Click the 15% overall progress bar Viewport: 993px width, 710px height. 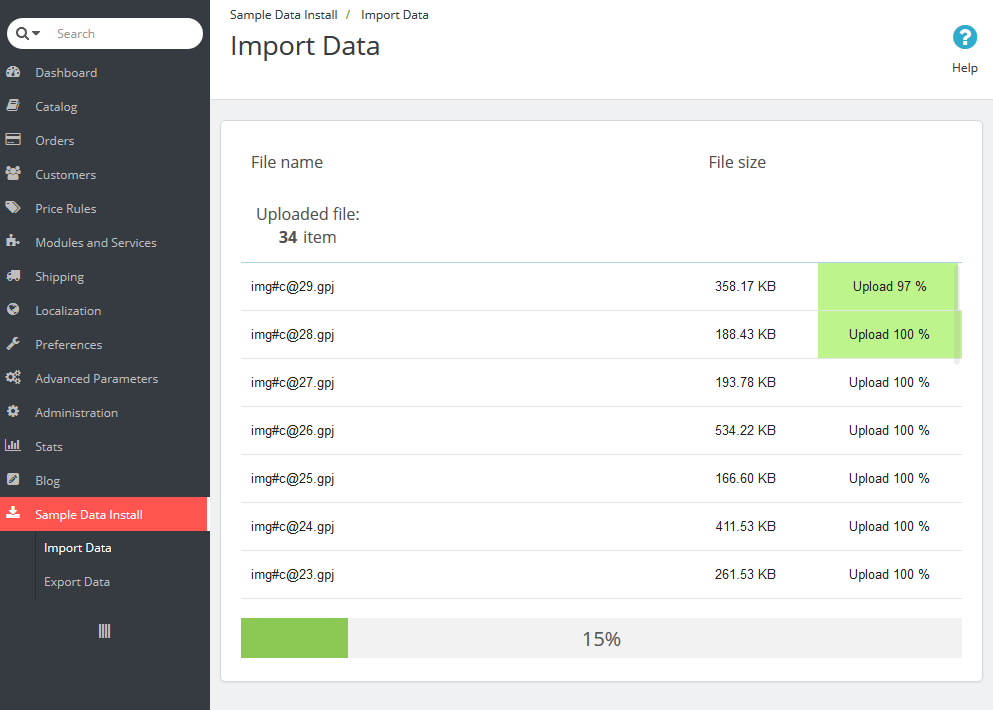[601, 638]
